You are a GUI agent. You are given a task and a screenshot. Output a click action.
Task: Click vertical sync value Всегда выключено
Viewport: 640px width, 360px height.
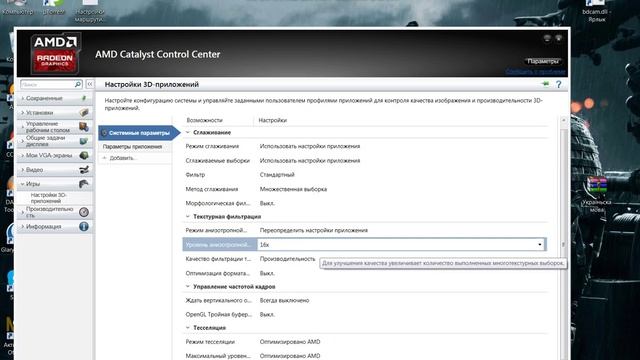pyautogui.click(x=284, y=300)
